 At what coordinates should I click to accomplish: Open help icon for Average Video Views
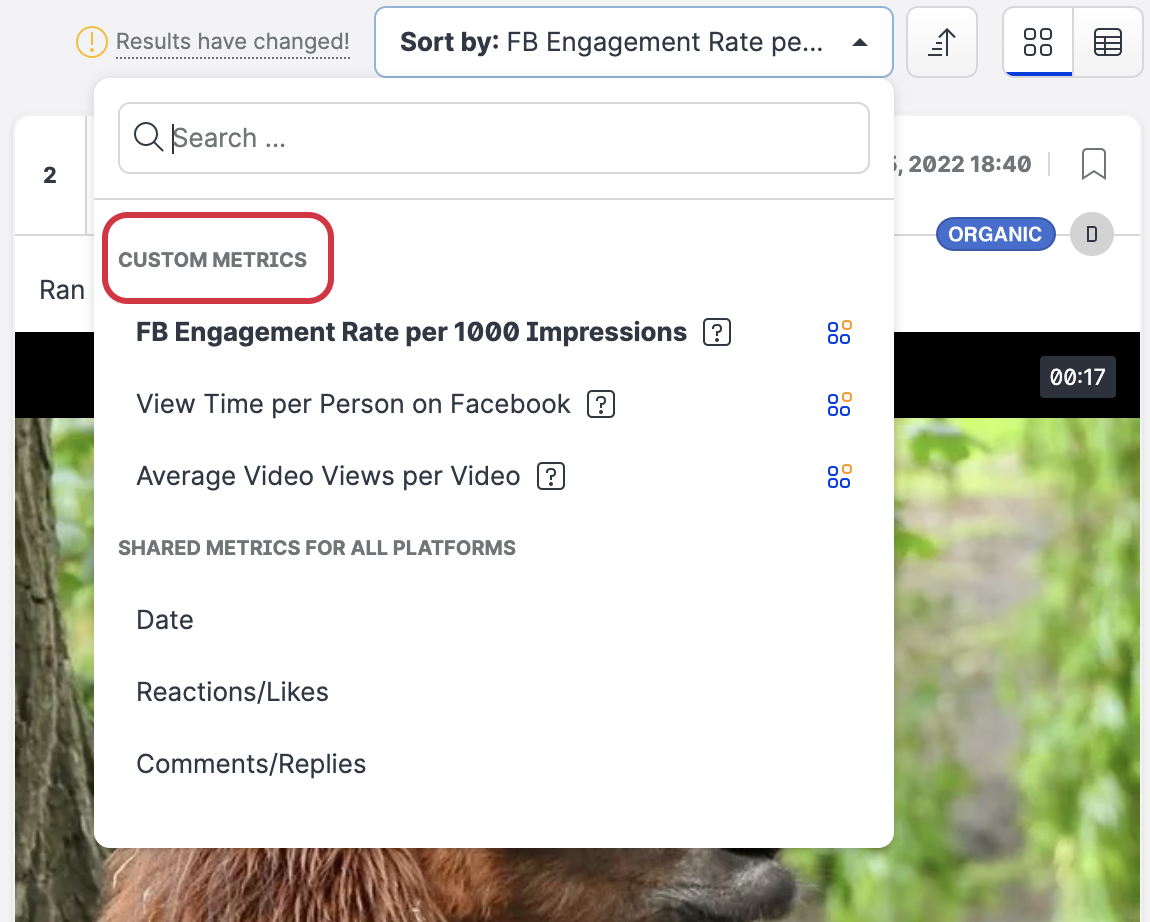coord(551,476)
